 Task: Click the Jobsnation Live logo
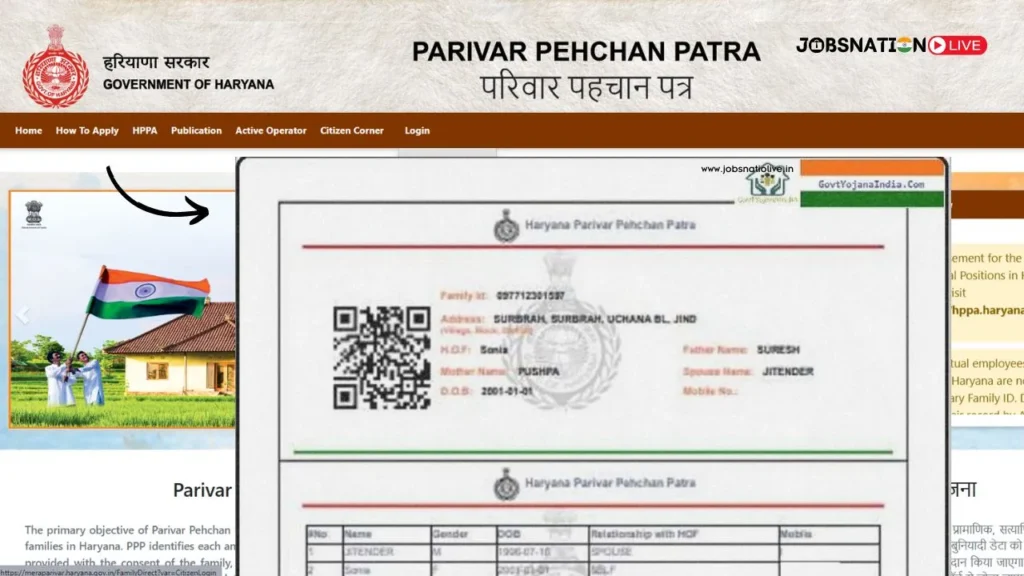pyautogui.click(x=891, y=45)
